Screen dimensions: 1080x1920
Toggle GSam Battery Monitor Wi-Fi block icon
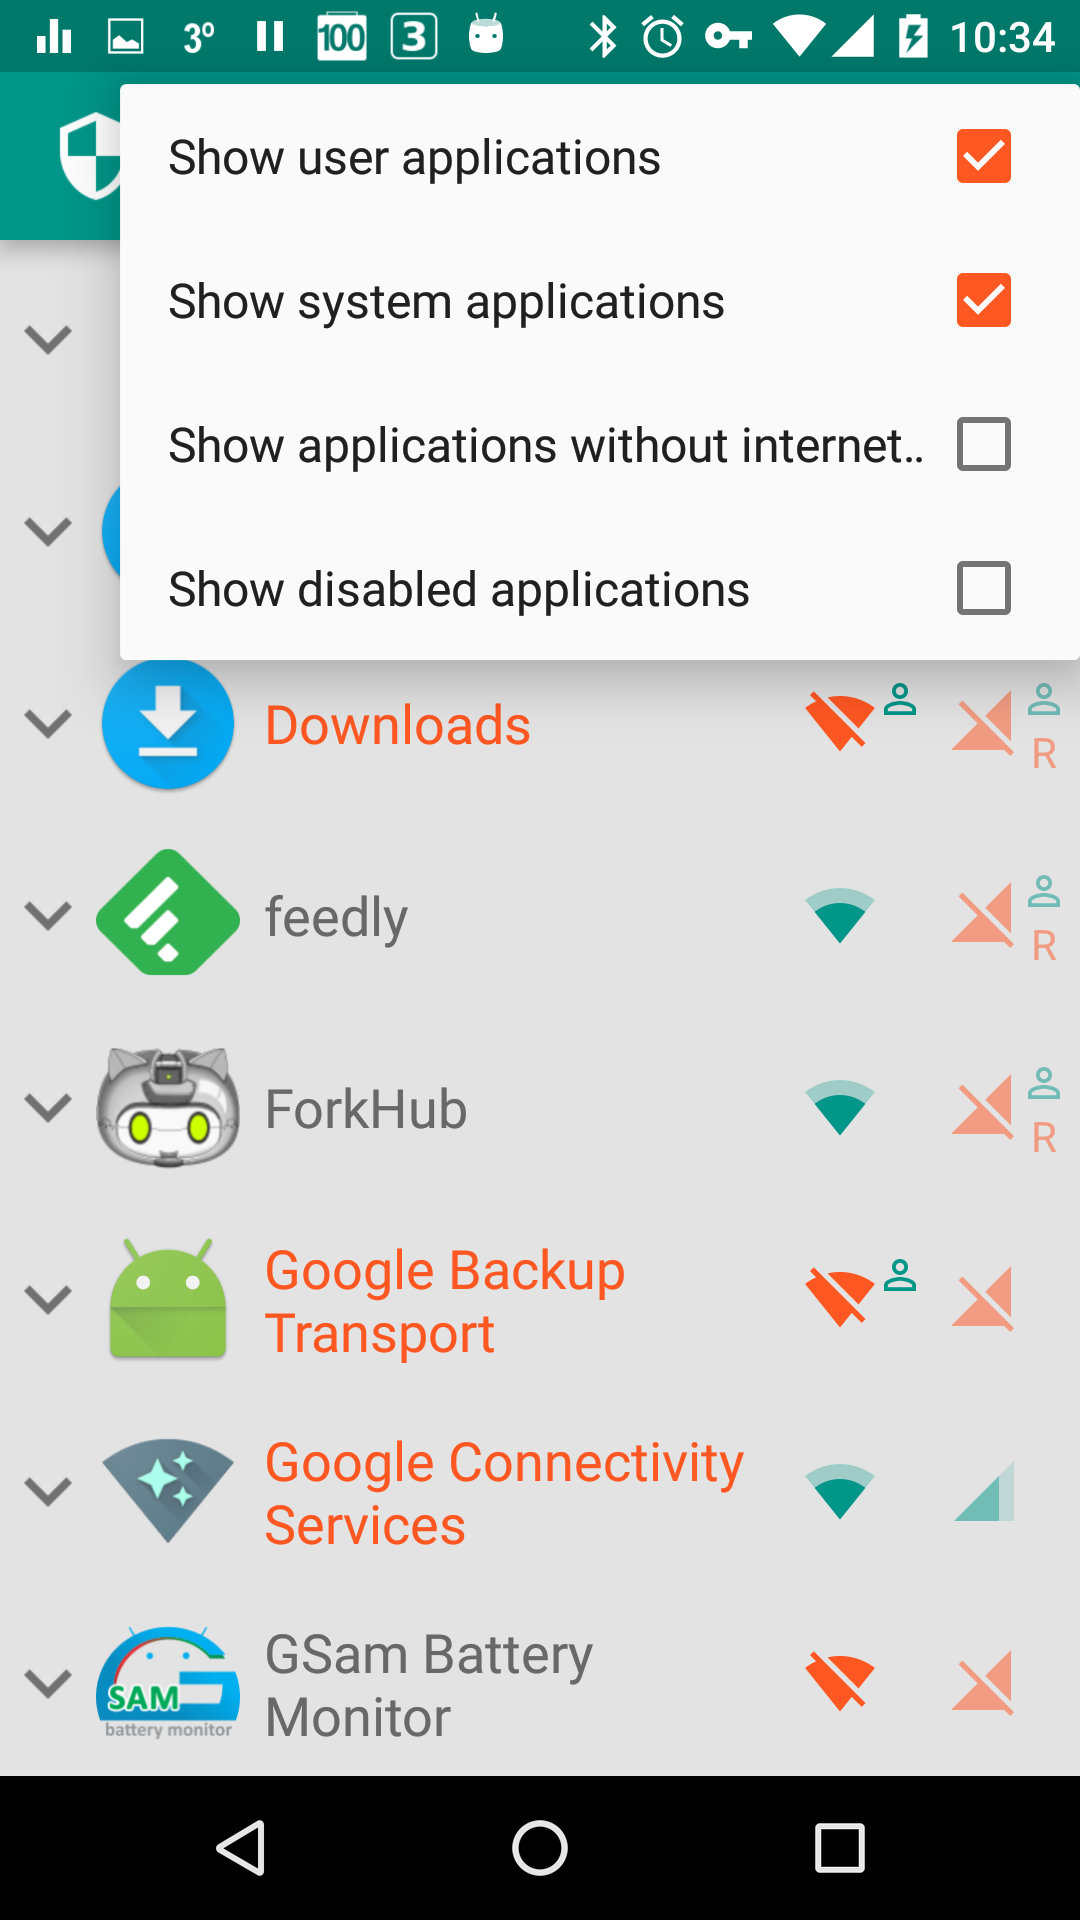point(840,1682)
